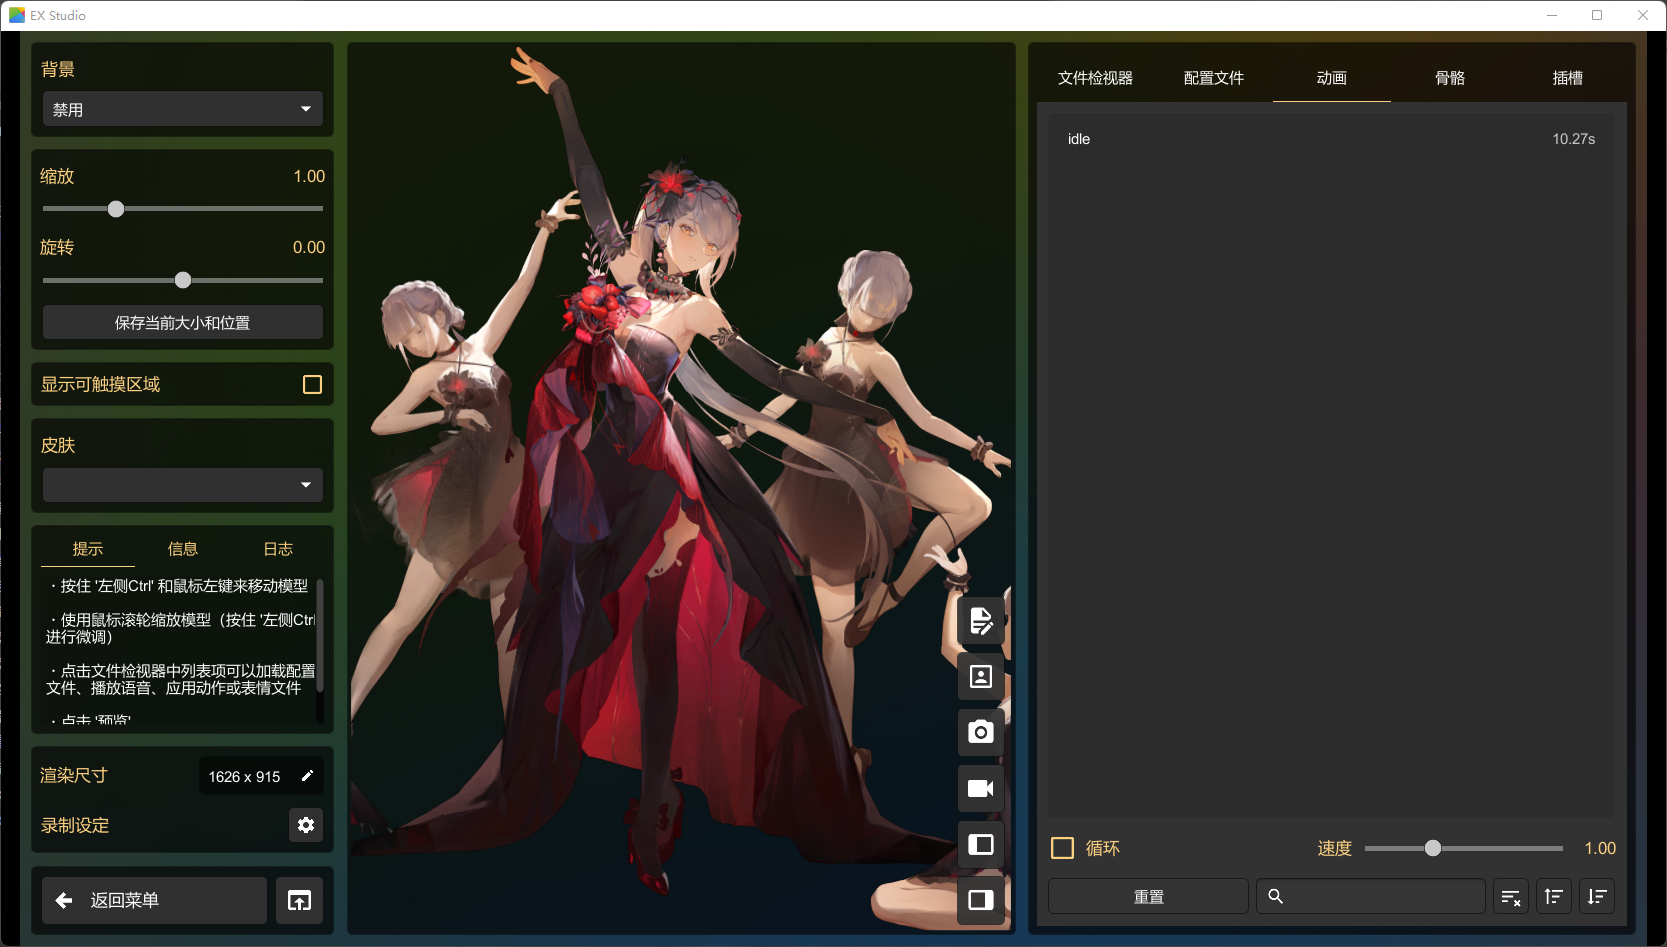Viewport: 1667px width, 947px height.
Task: Open the 日志 tab
Action: click(278, 549)
